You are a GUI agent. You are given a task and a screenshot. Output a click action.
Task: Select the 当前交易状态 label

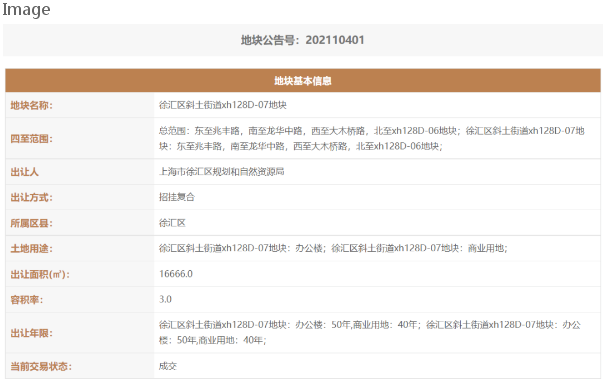point(41,366)
